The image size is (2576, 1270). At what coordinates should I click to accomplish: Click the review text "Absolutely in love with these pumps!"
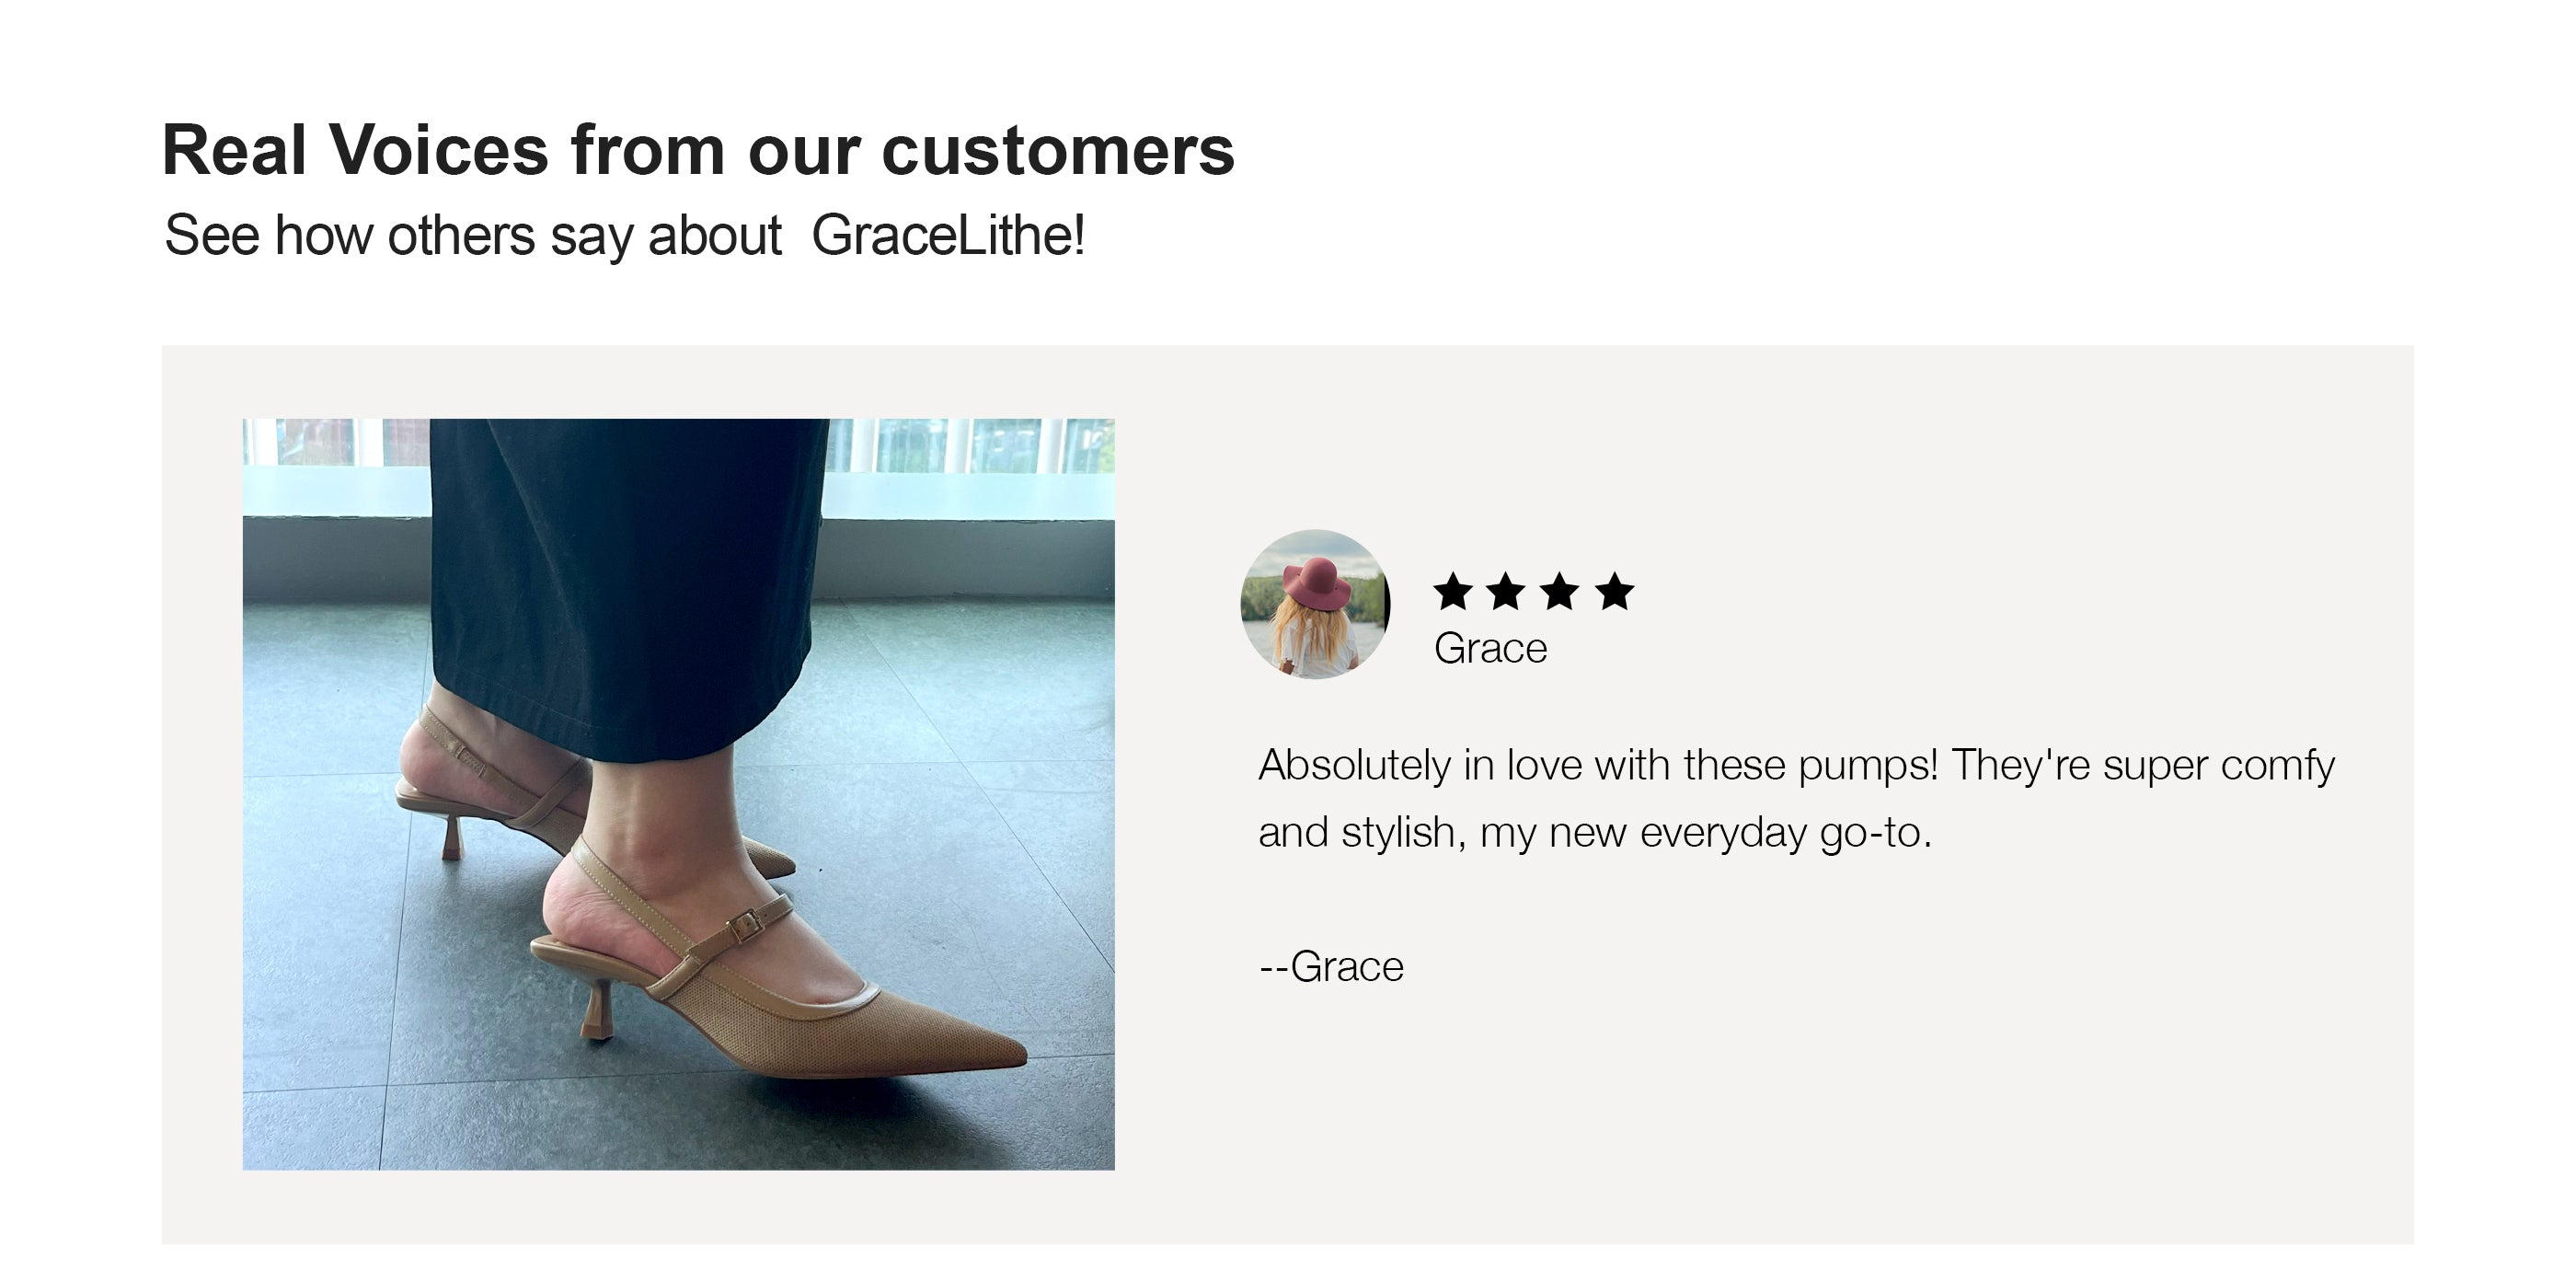coord(1597,766)
